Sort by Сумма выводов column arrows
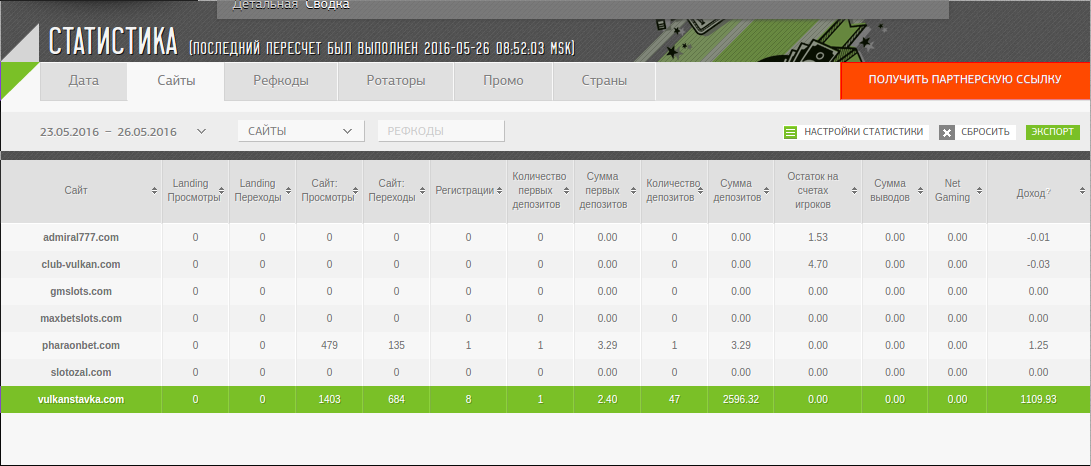The image size is (1091, 466). pyautogui.click(x=921, y=191)
